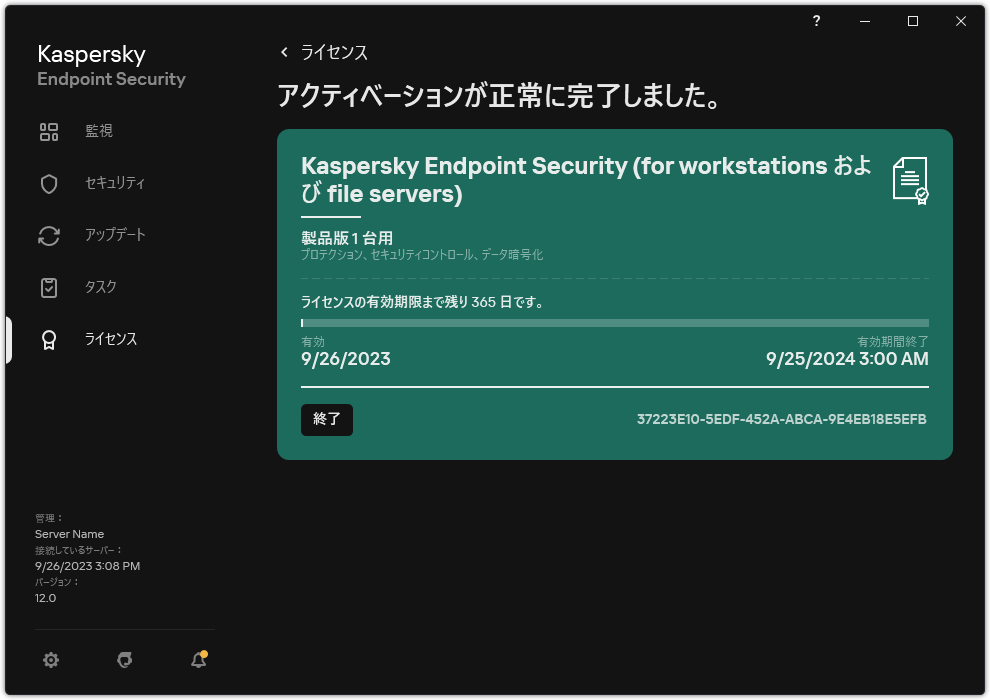Select the アップデート (Update) arrows icon
The height and width of the screenshot is (700, 990).
49,235
